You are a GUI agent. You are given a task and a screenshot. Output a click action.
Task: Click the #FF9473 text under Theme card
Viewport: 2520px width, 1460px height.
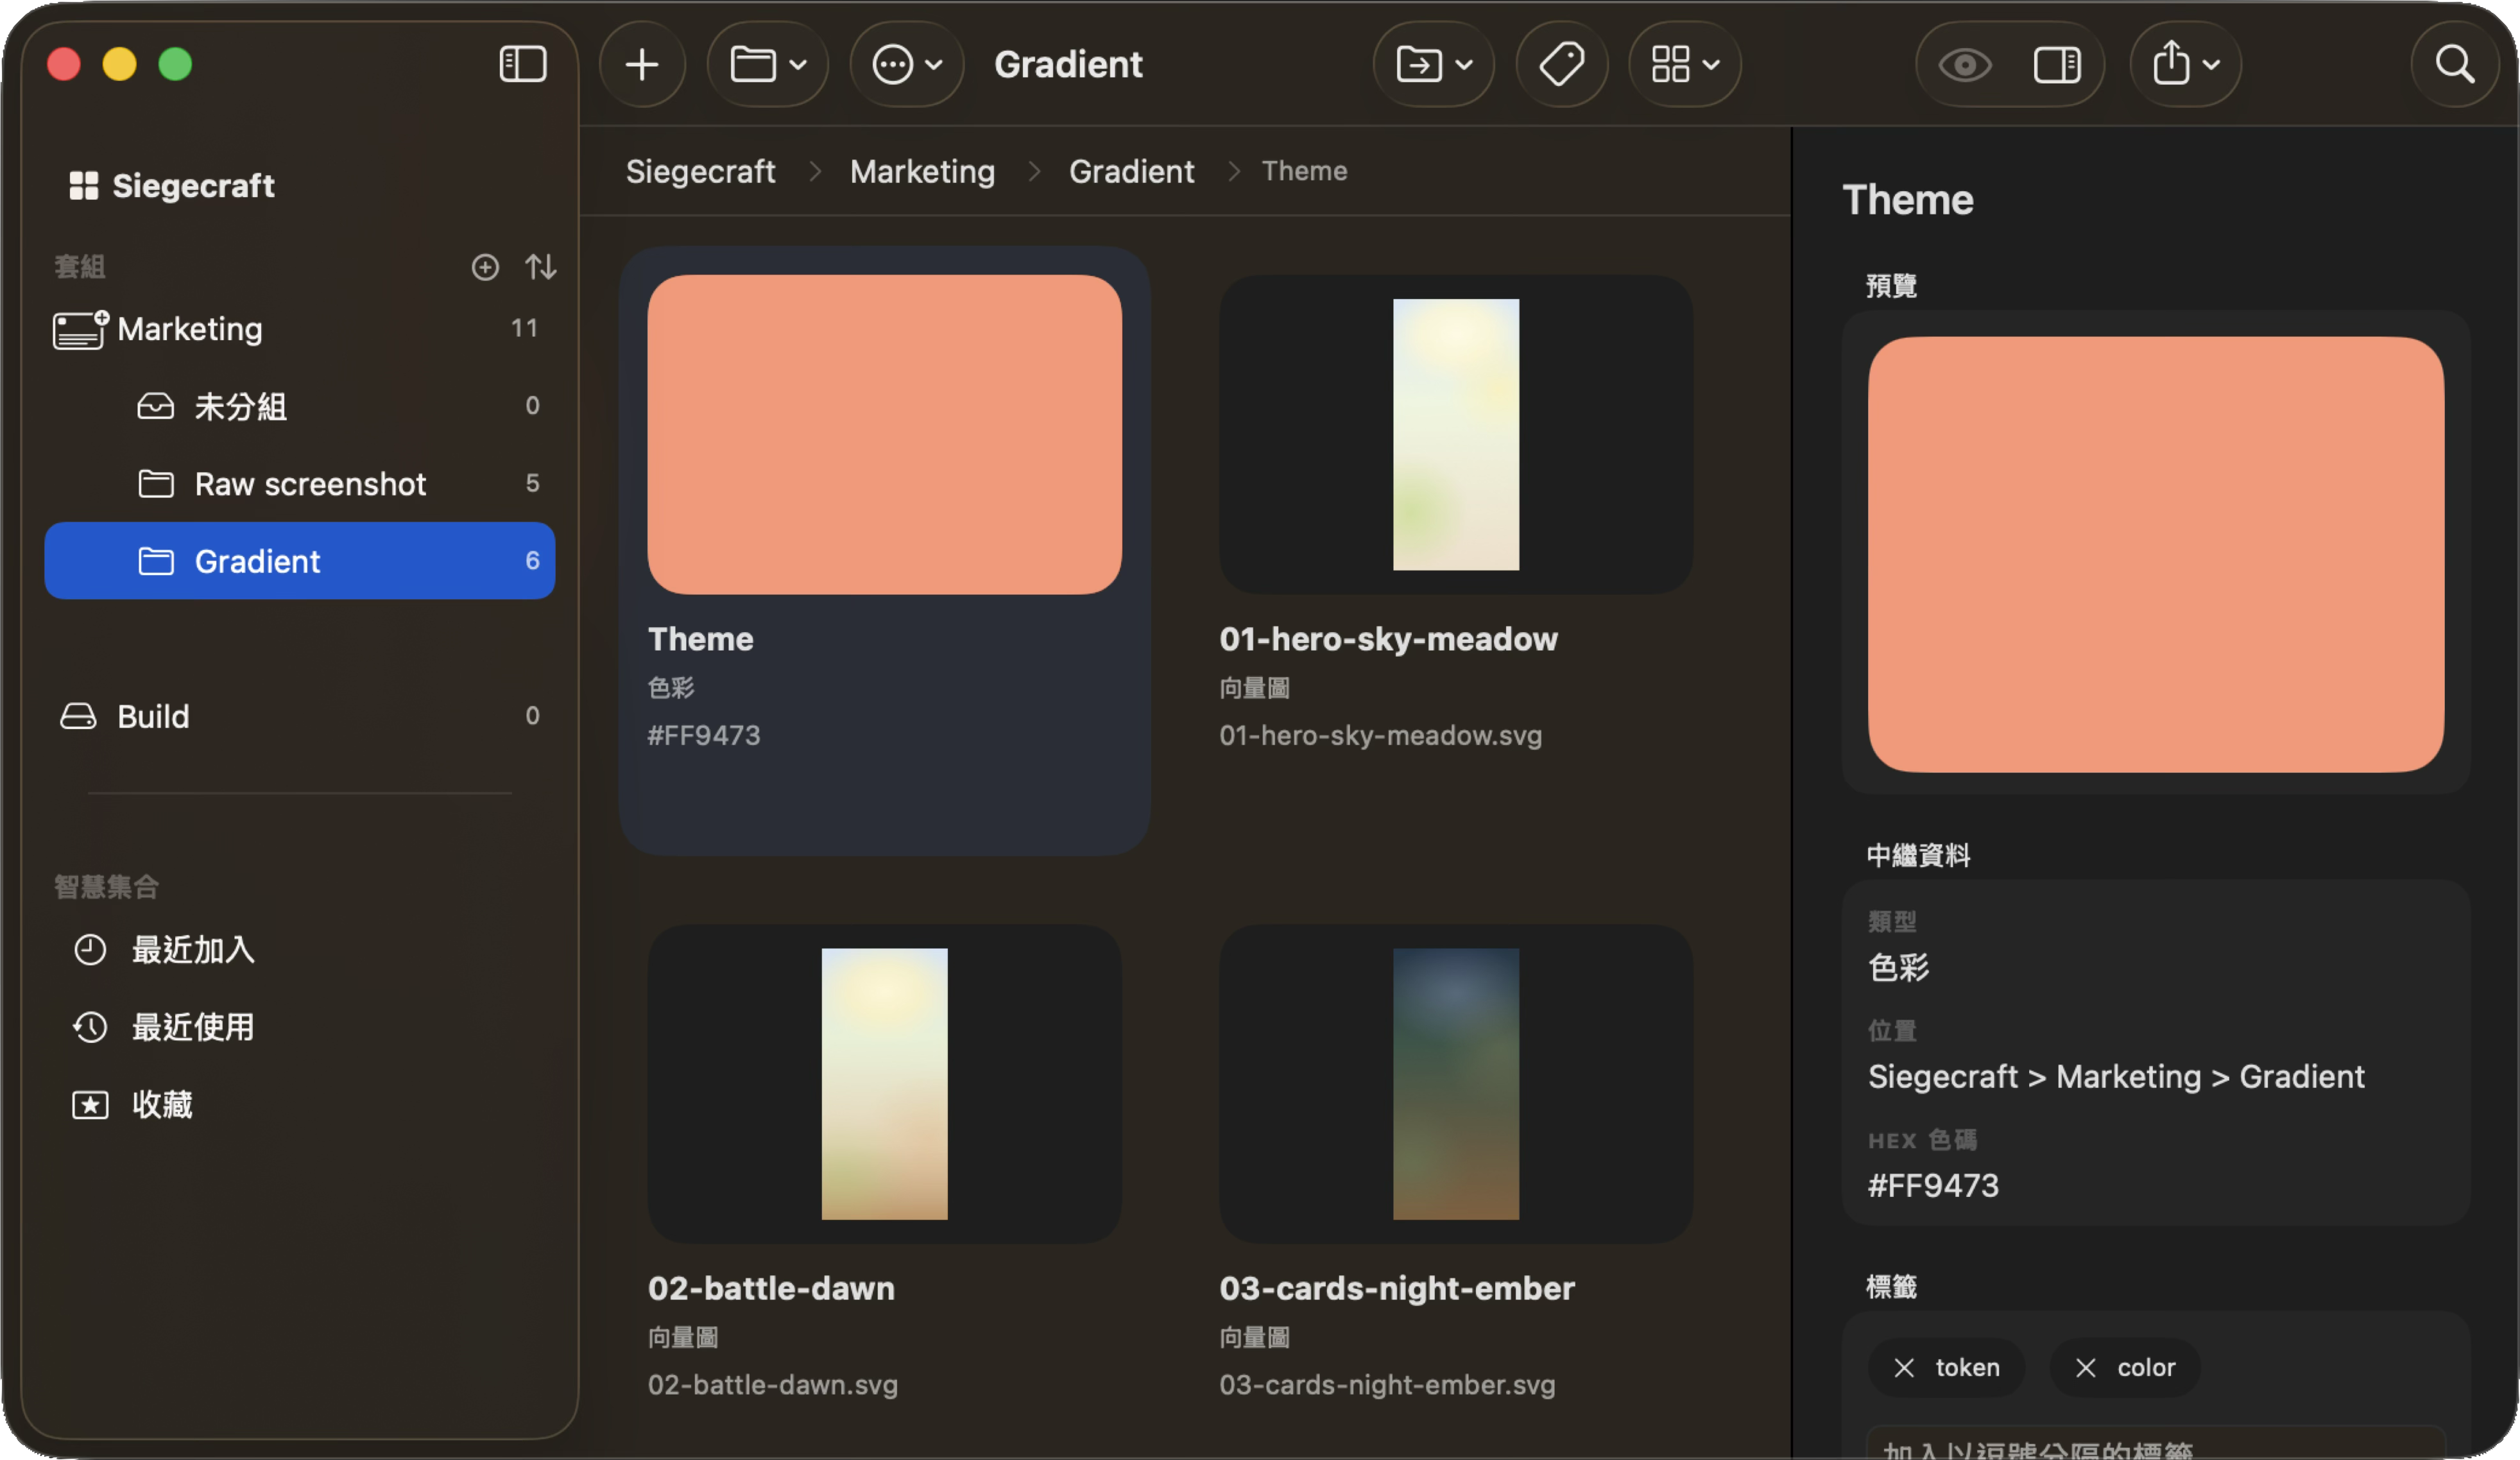[x=704, y=736]
